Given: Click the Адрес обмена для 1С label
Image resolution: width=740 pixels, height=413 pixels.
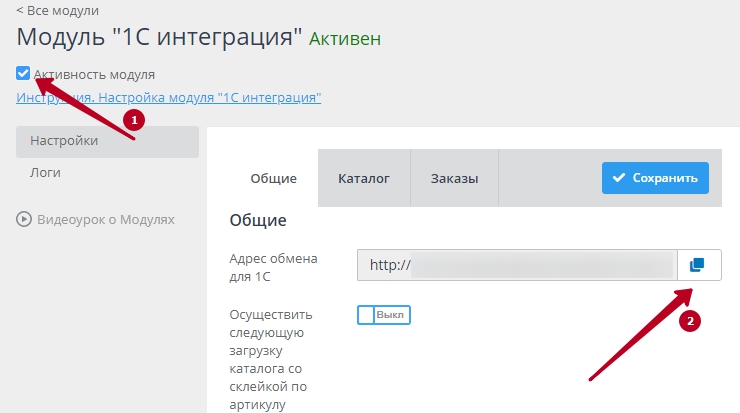Looking at the screenshot, I should point(273,266).
